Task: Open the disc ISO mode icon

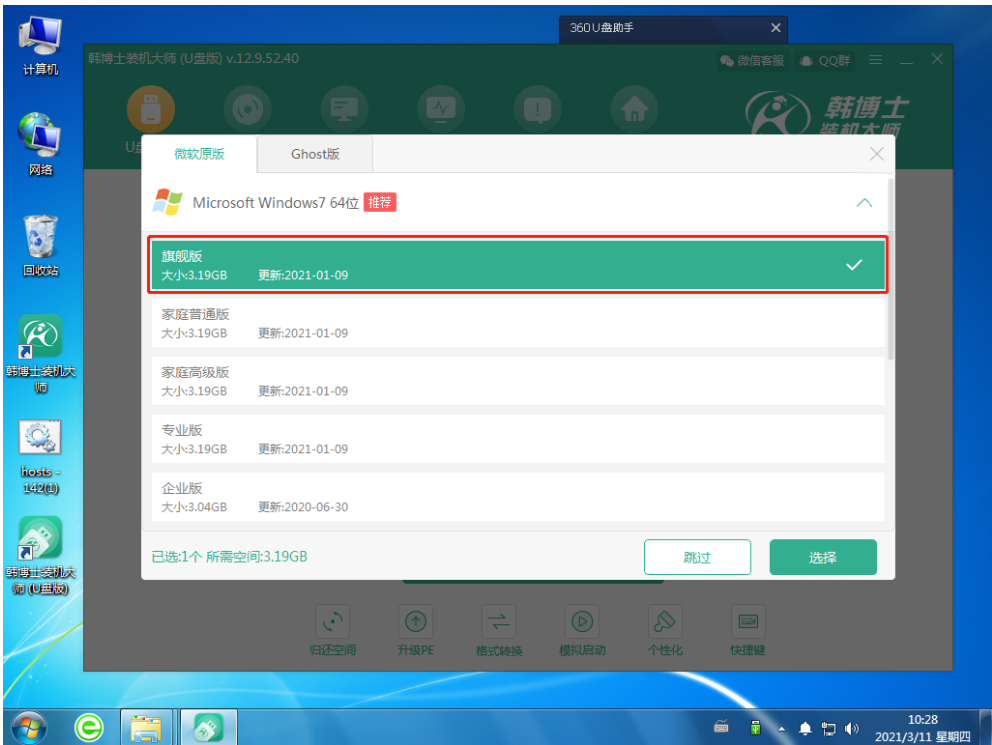Action: point(247,109)
